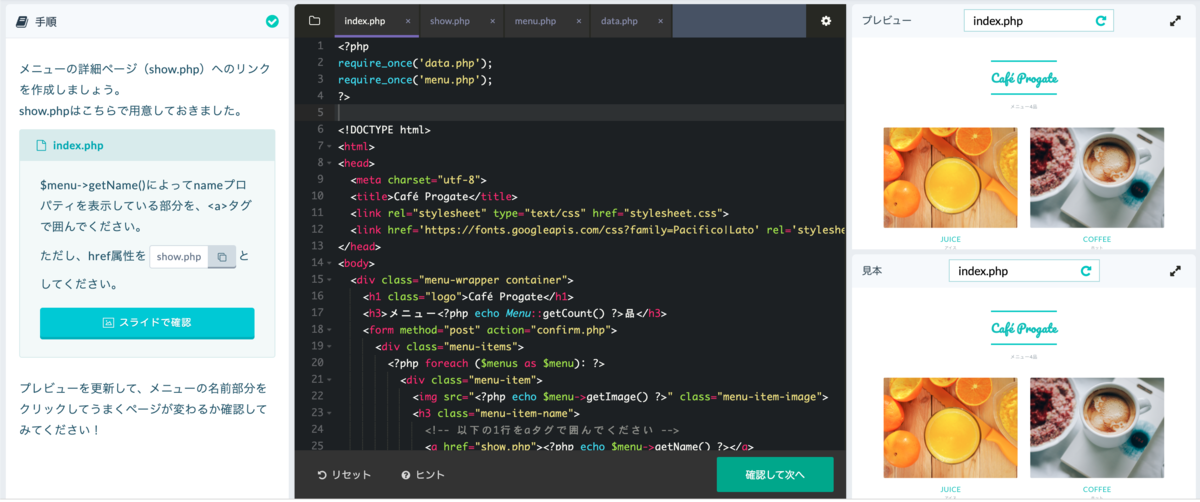Click the juice image in the プレビュー panel

tap(951, 177)
